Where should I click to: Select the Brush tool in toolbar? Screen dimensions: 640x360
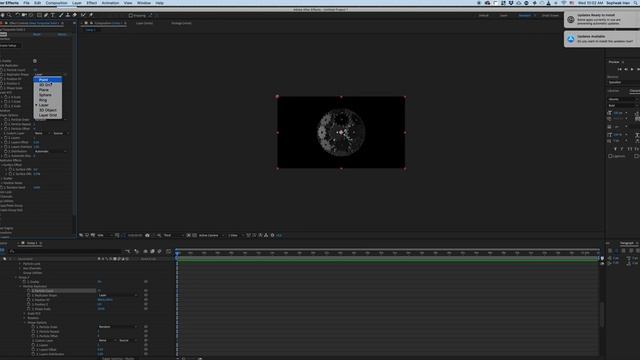[61, 15]
